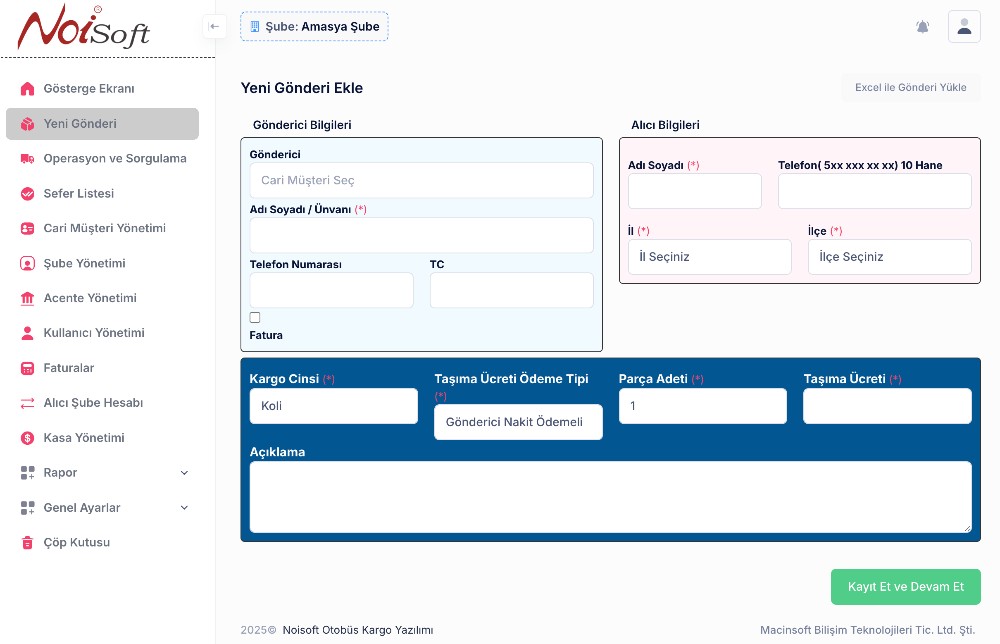Open the user profile avatar icon

click(964, 27)
